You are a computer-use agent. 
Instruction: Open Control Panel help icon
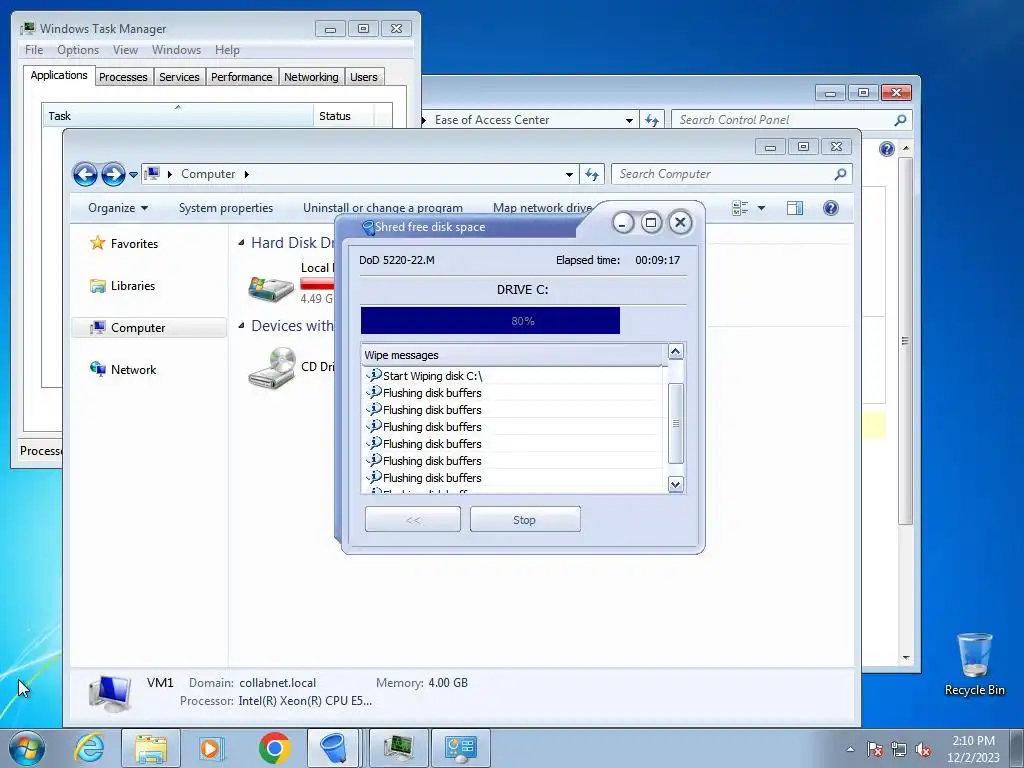886,149
